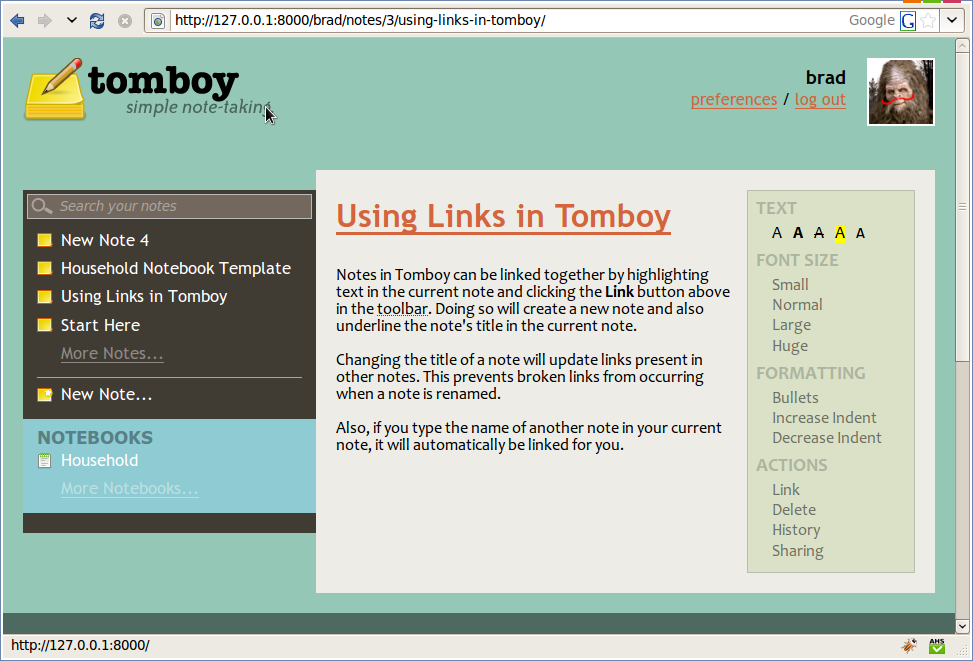Screen dimensions: 973x661
Task: Click scrollbar up arrow
Action: pos(962,45)
